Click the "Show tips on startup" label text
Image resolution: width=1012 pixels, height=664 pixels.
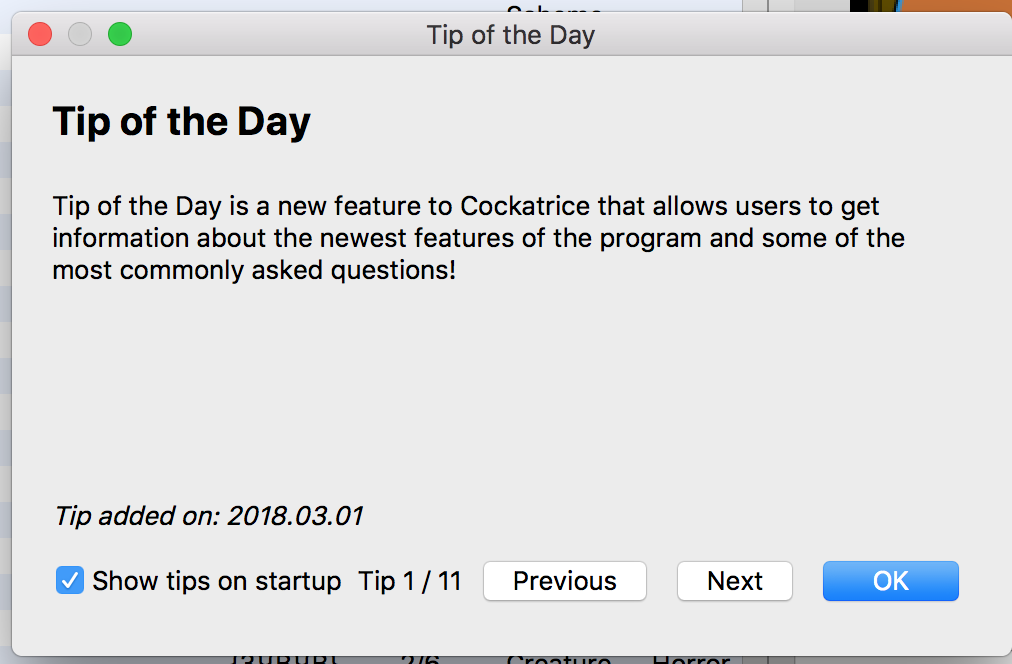point(216,581)
